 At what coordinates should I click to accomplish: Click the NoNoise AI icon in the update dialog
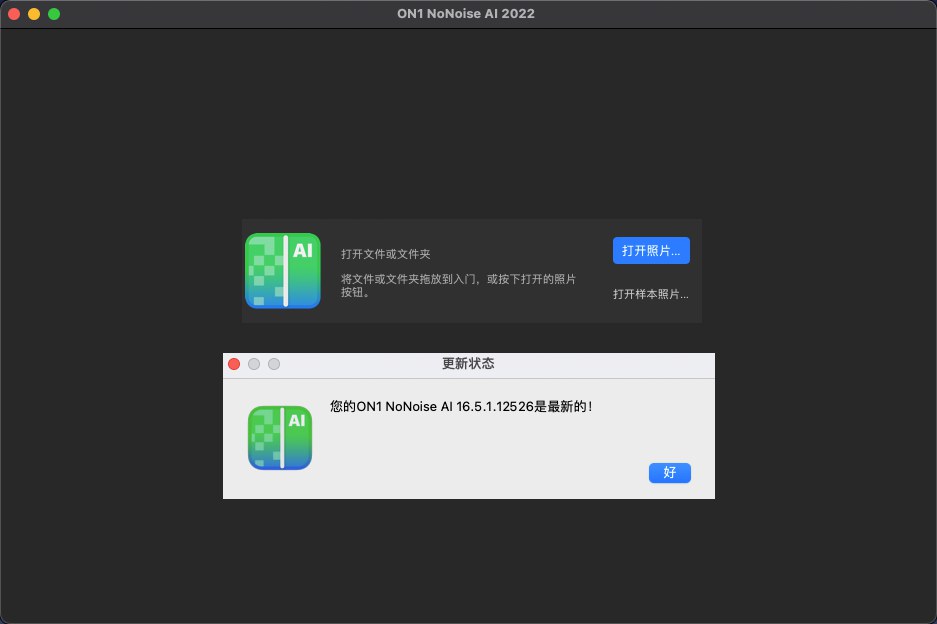(280, 438)
